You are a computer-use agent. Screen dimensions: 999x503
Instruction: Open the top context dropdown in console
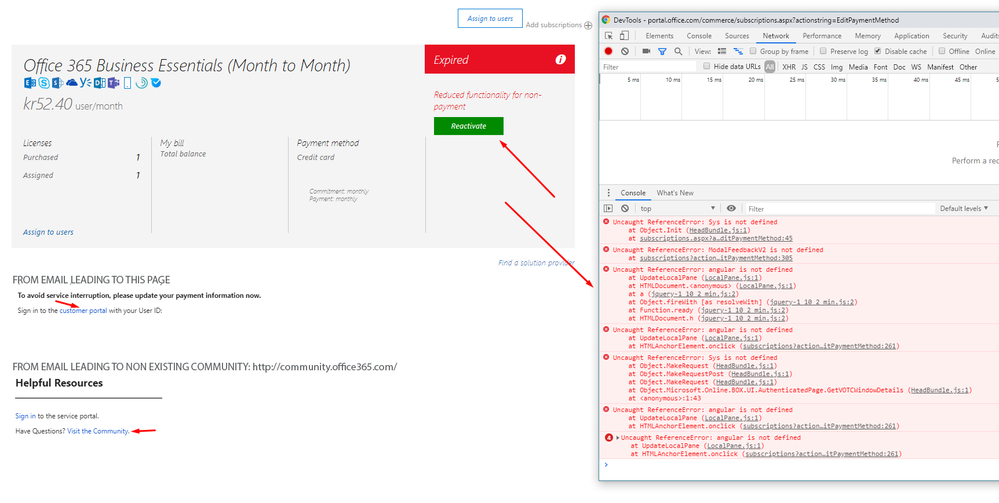click(x=677, y=208)
